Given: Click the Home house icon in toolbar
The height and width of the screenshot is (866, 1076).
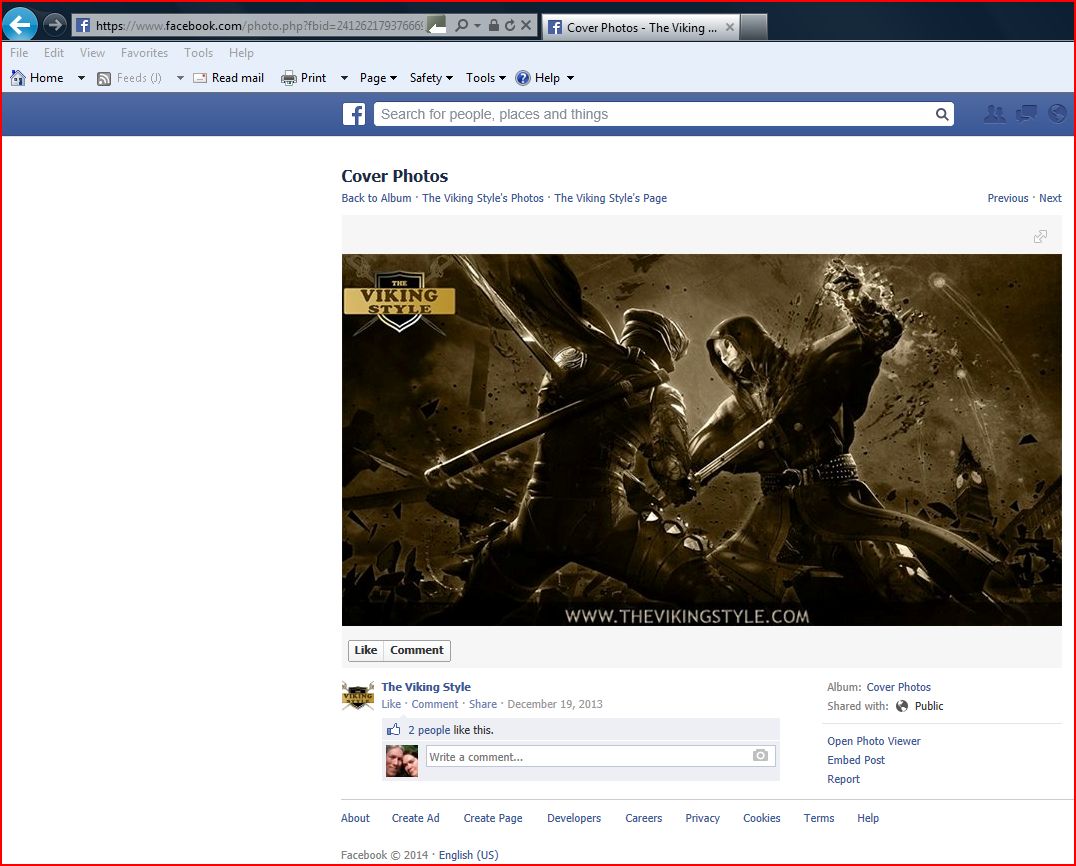Looking at the screenshot, I should 18,78.
